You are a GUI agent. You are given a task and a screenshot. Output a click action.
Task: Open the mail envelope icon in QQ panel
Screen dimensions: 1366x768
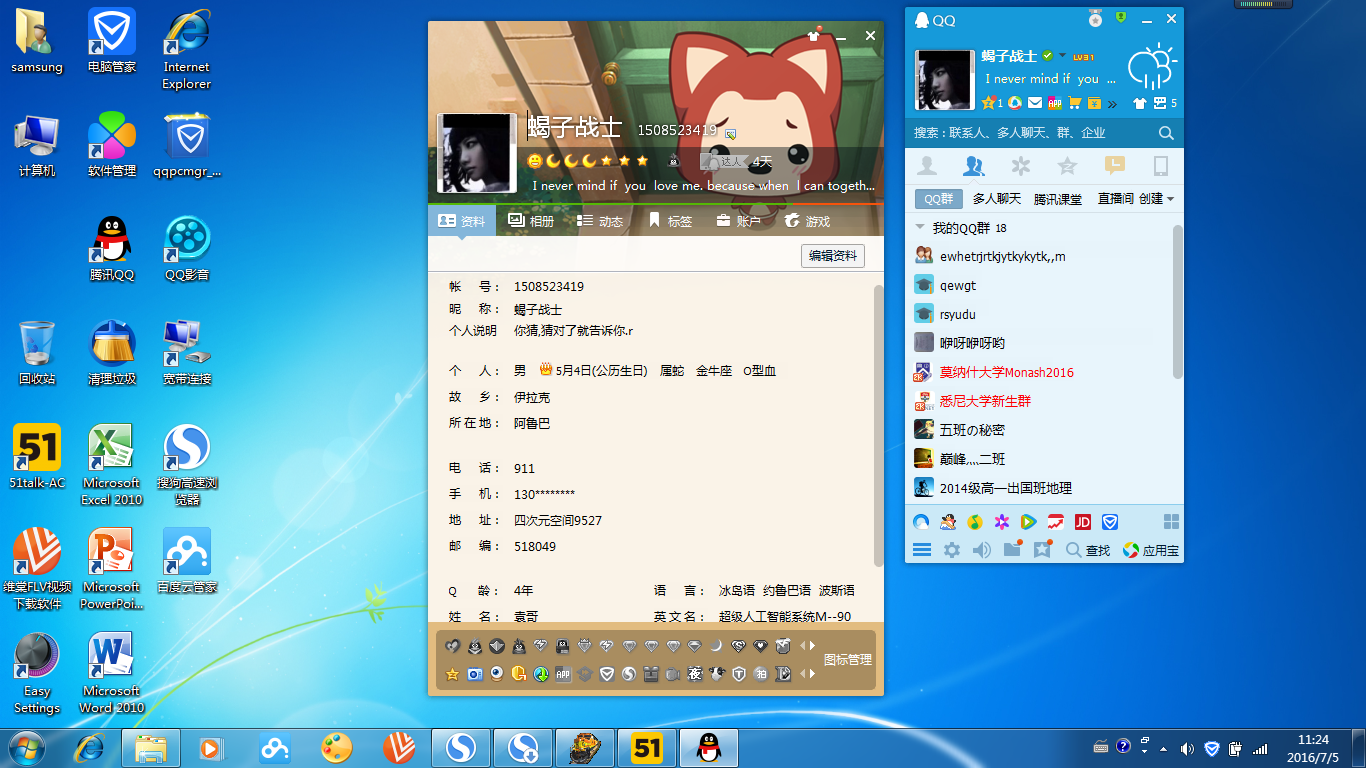click(x=1035, y=103)
